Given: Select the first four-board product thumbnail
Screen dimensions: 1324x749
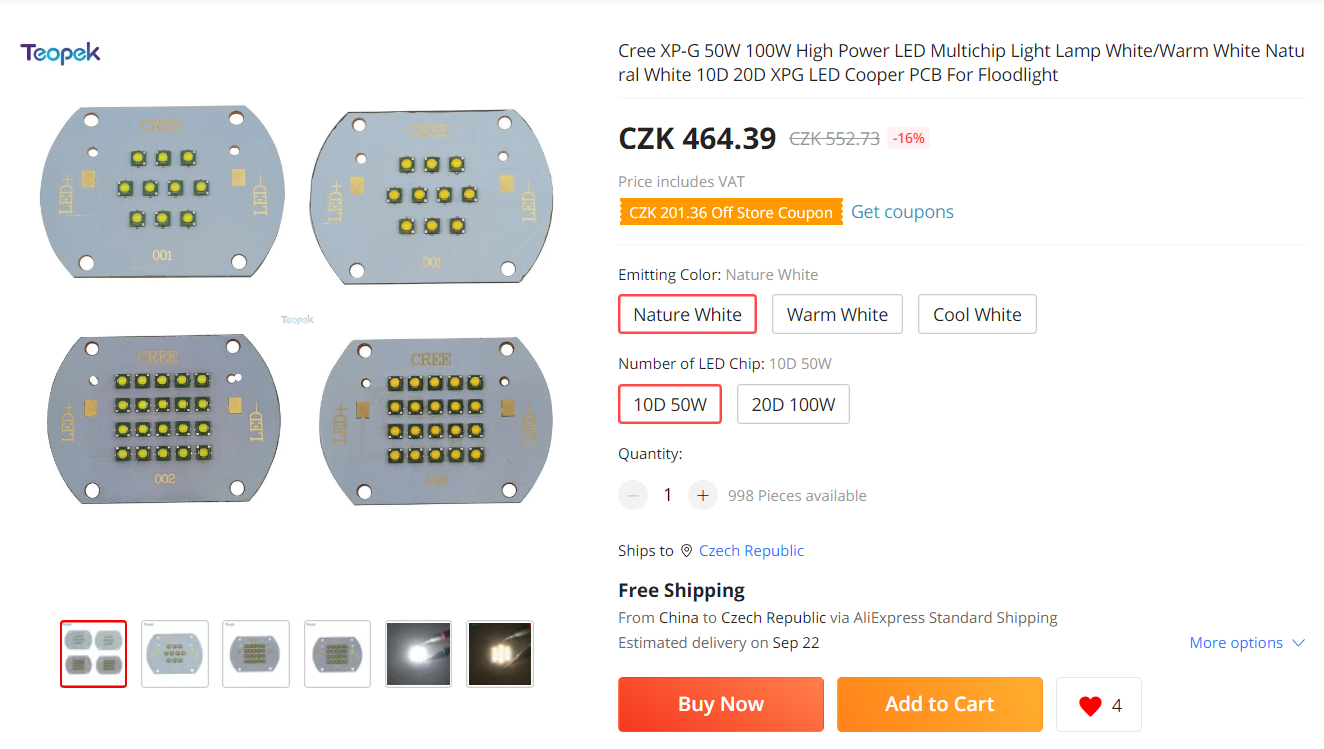Looking at the screenshot, I should click(94, 654).
